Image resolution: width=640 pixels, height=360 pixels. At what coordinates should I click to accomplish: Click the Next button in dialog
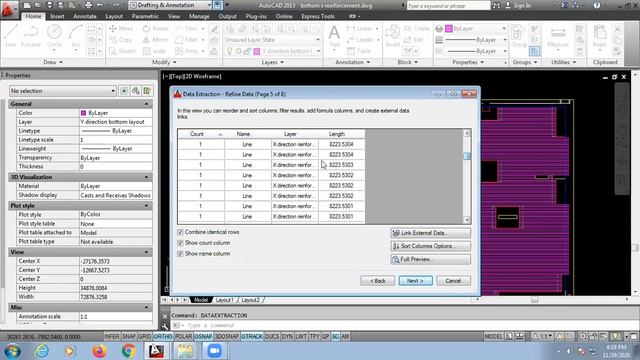pos(416,281)
